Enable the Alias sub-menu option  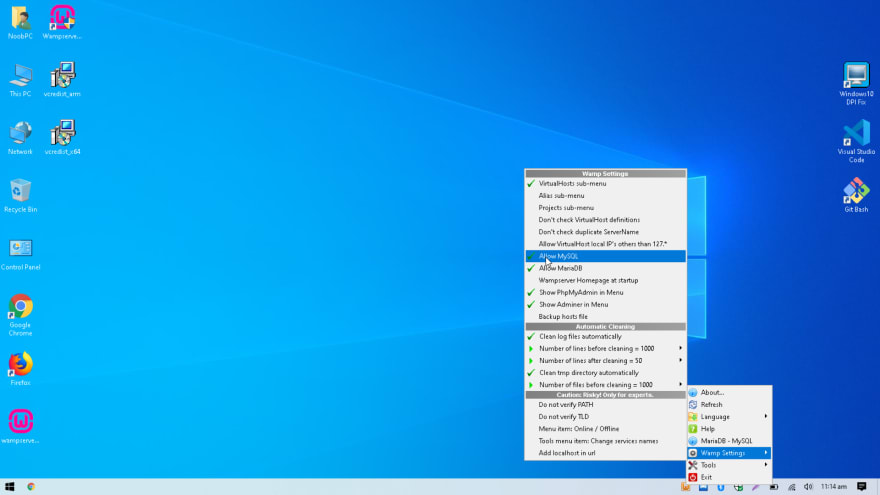point(605,196)
